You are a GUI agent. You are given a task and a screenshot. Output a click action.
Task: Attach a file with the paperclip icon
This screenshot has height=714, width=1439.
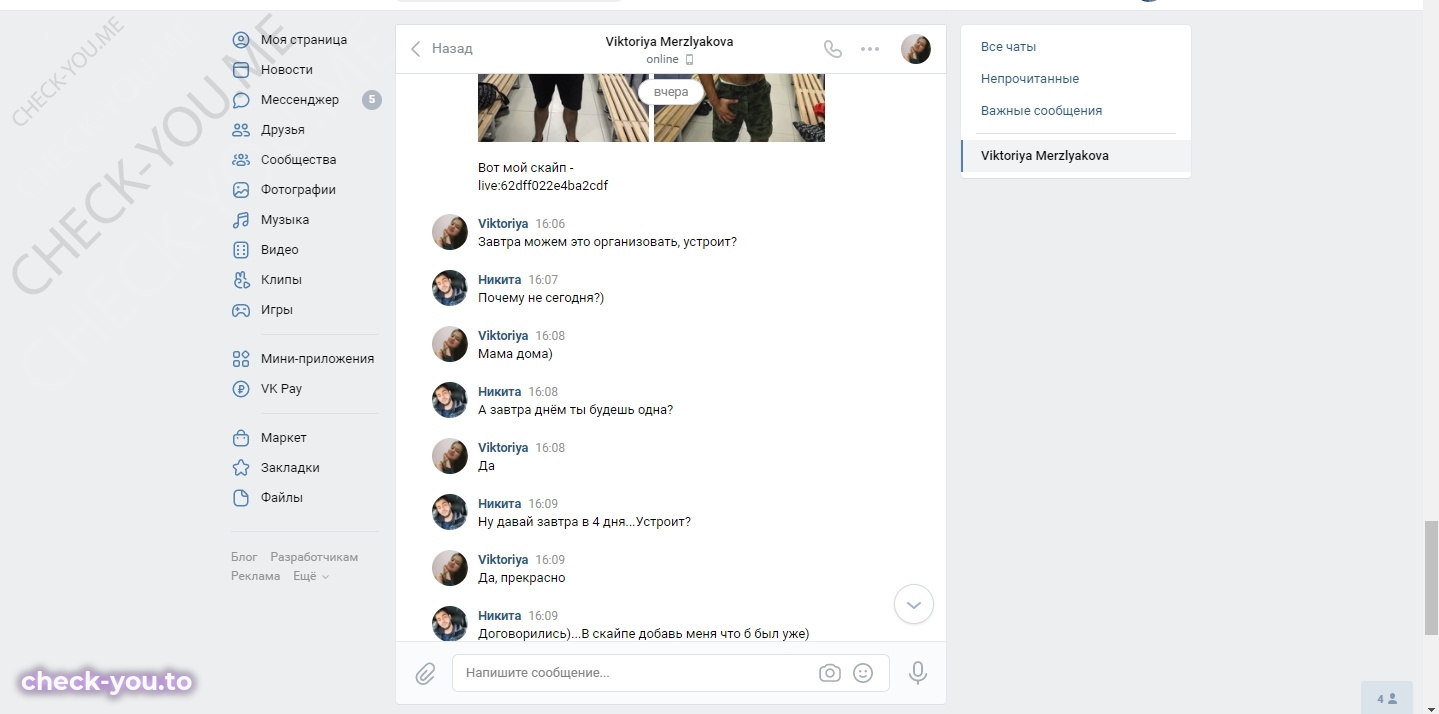pos(425,673)
